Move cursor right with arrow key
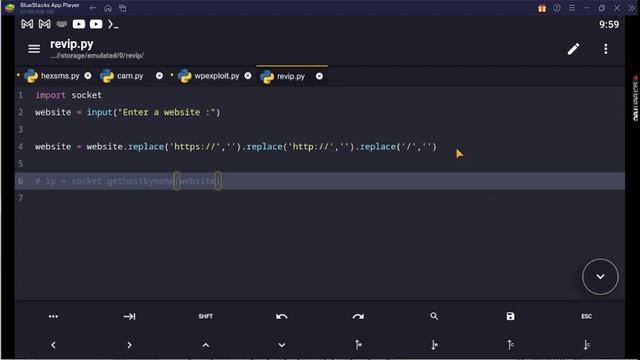 129,345
